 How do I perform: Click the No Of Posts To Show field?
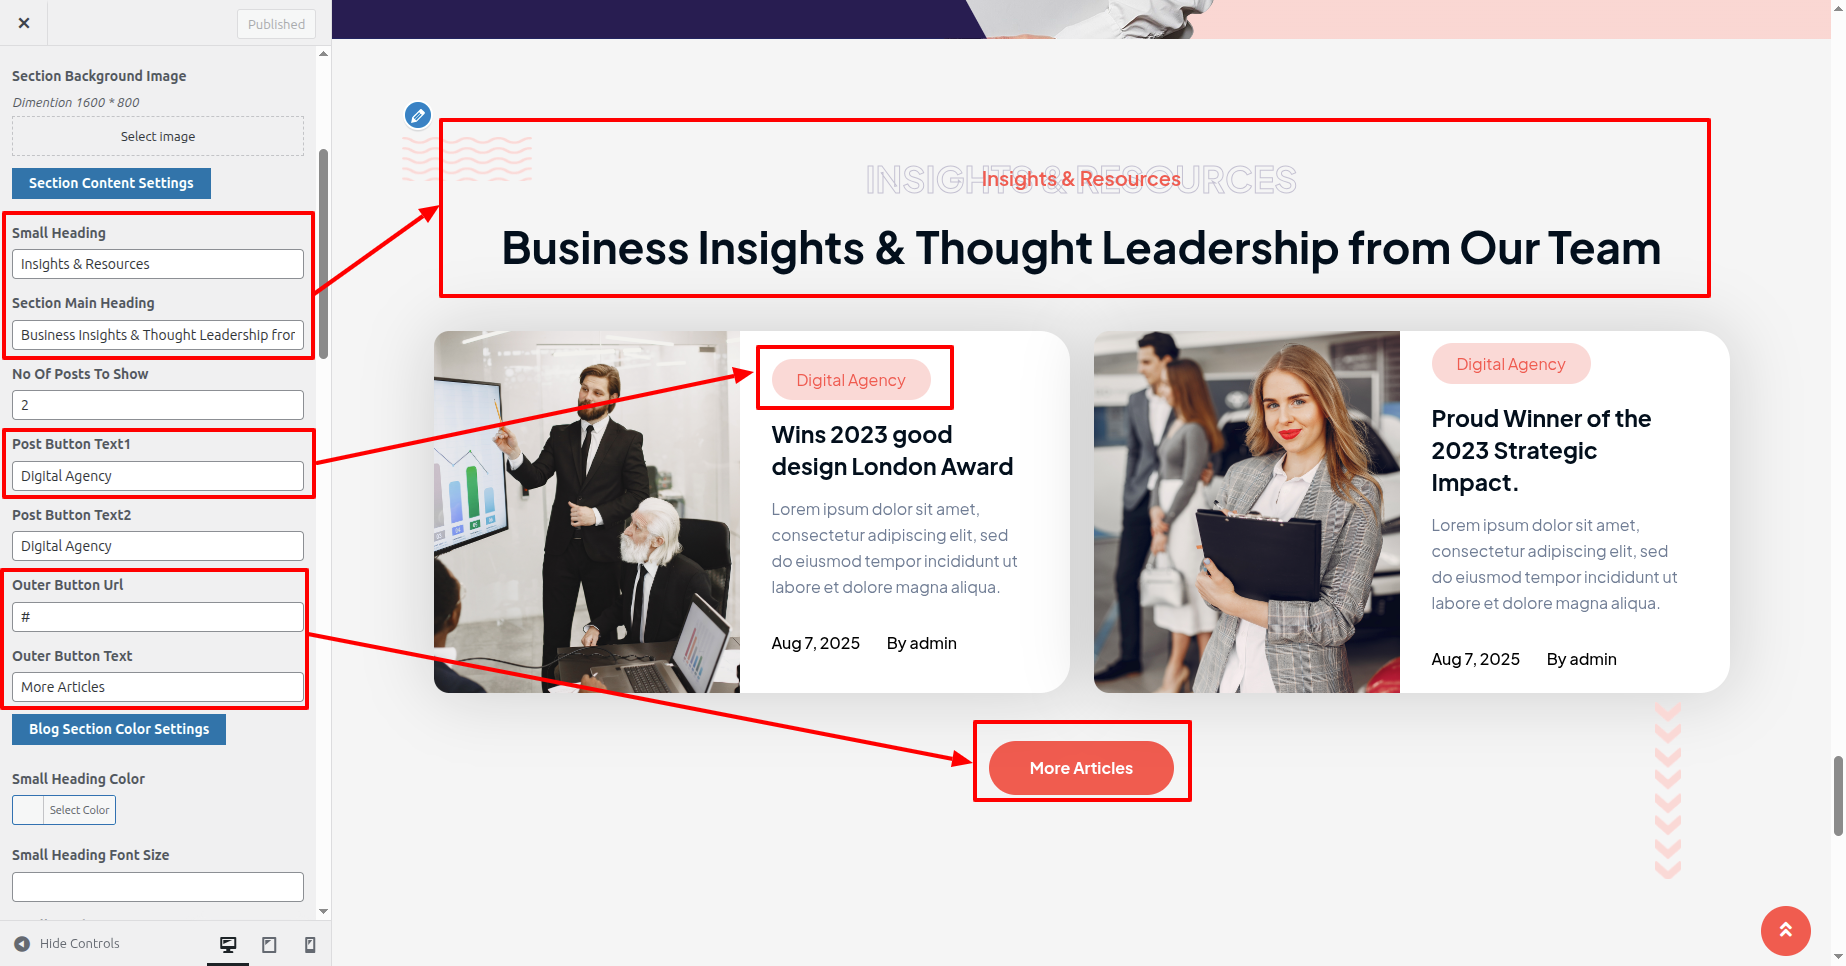pos(158,405)
